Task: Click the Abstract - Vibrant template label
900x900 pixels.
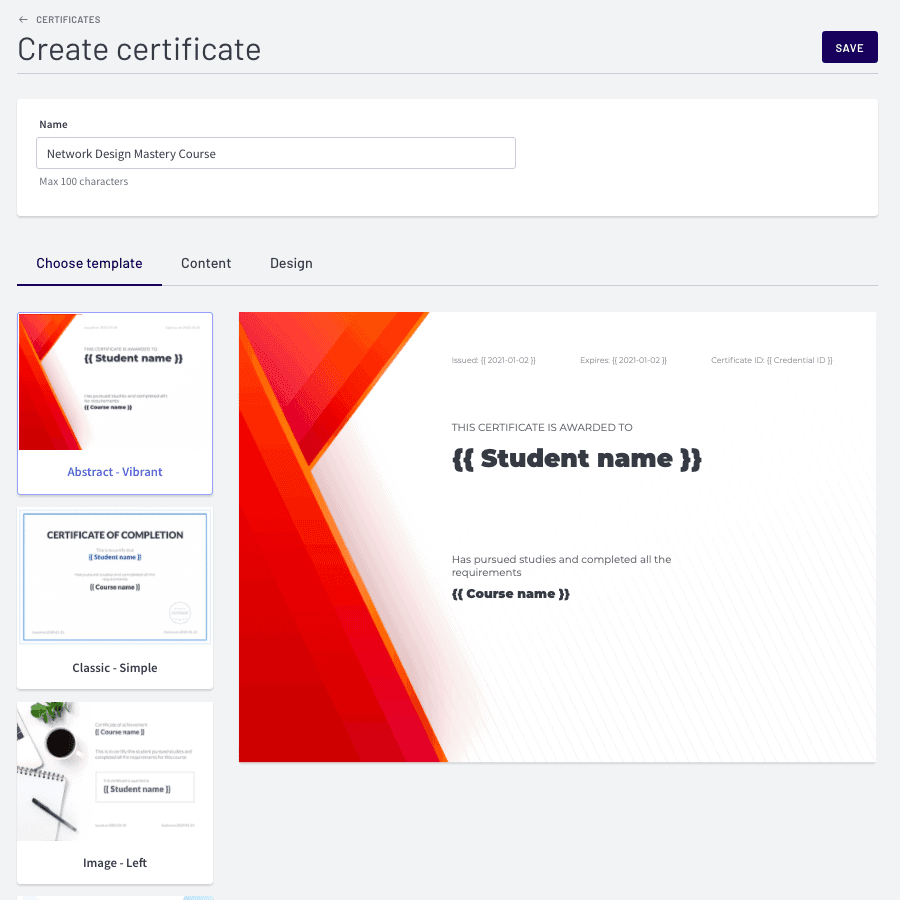Action: [115, 472]
